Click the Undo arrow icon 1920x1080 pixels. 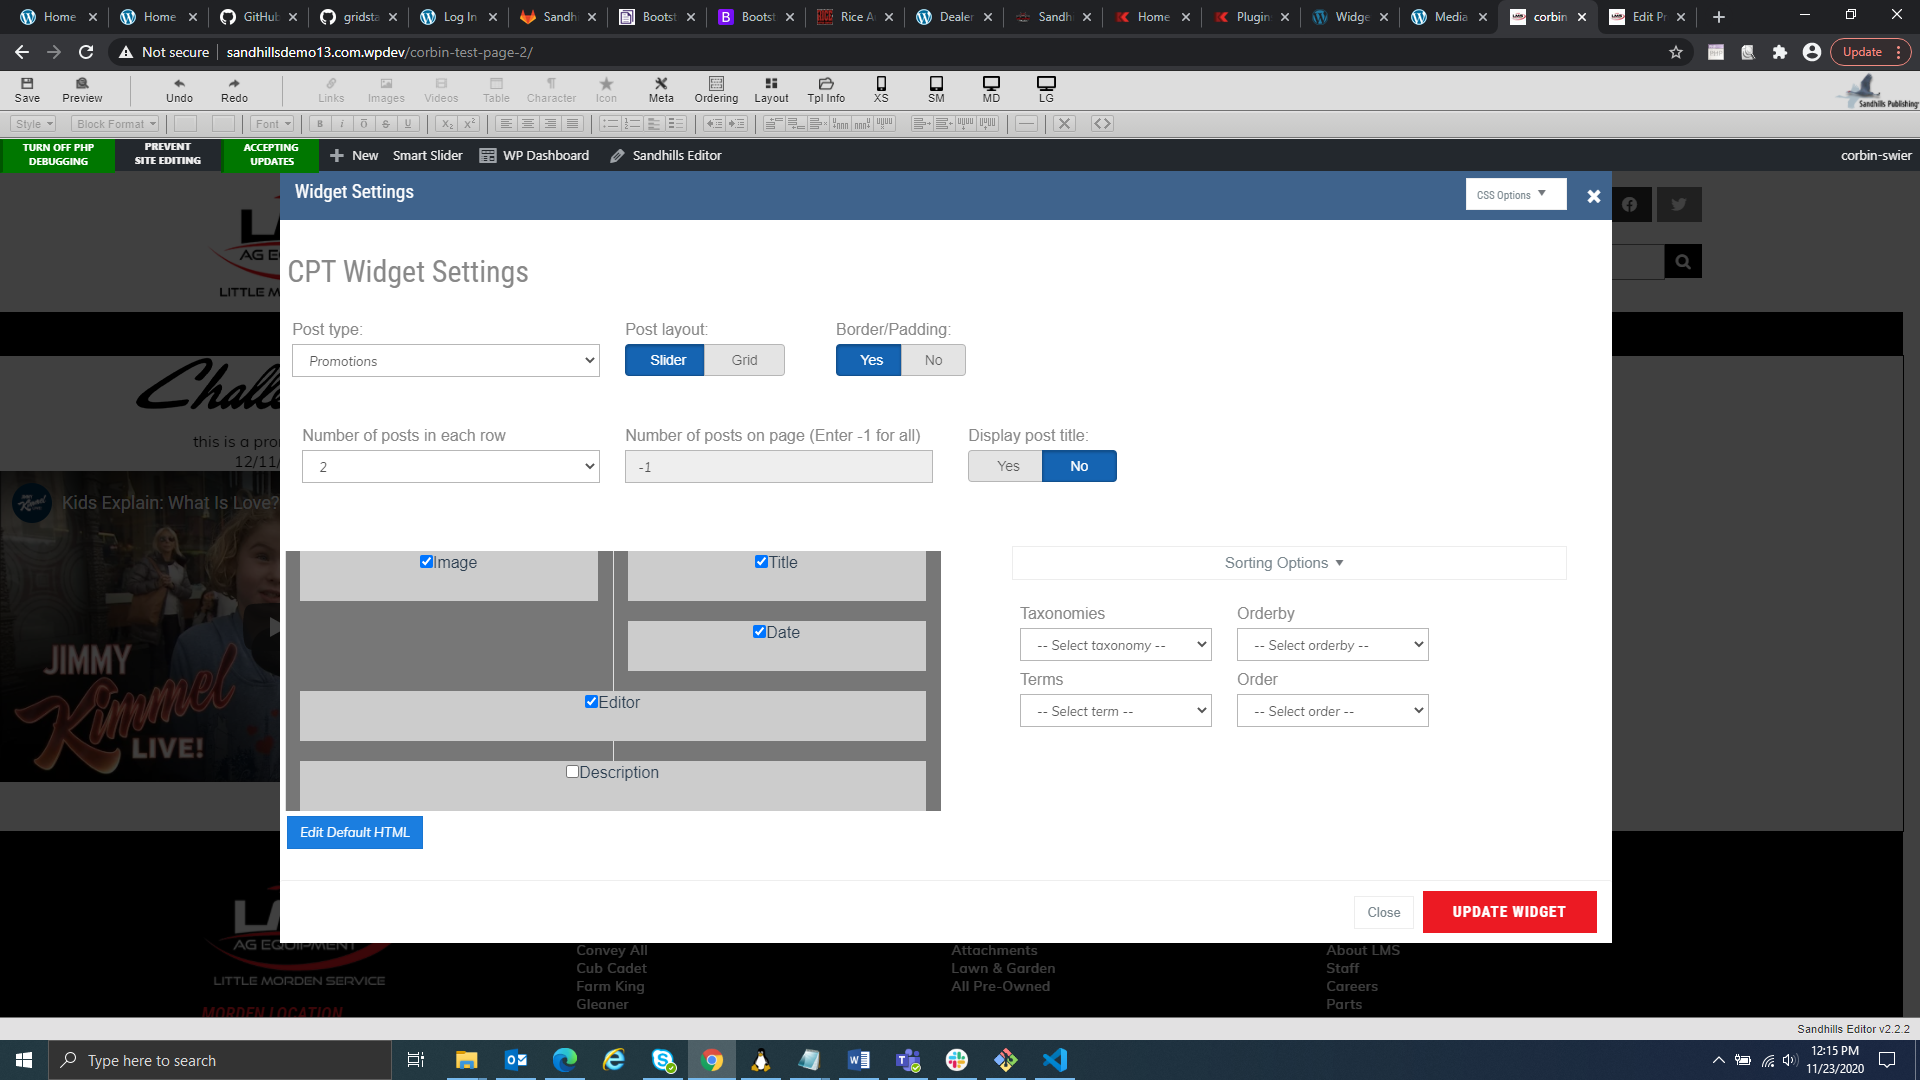179,89
